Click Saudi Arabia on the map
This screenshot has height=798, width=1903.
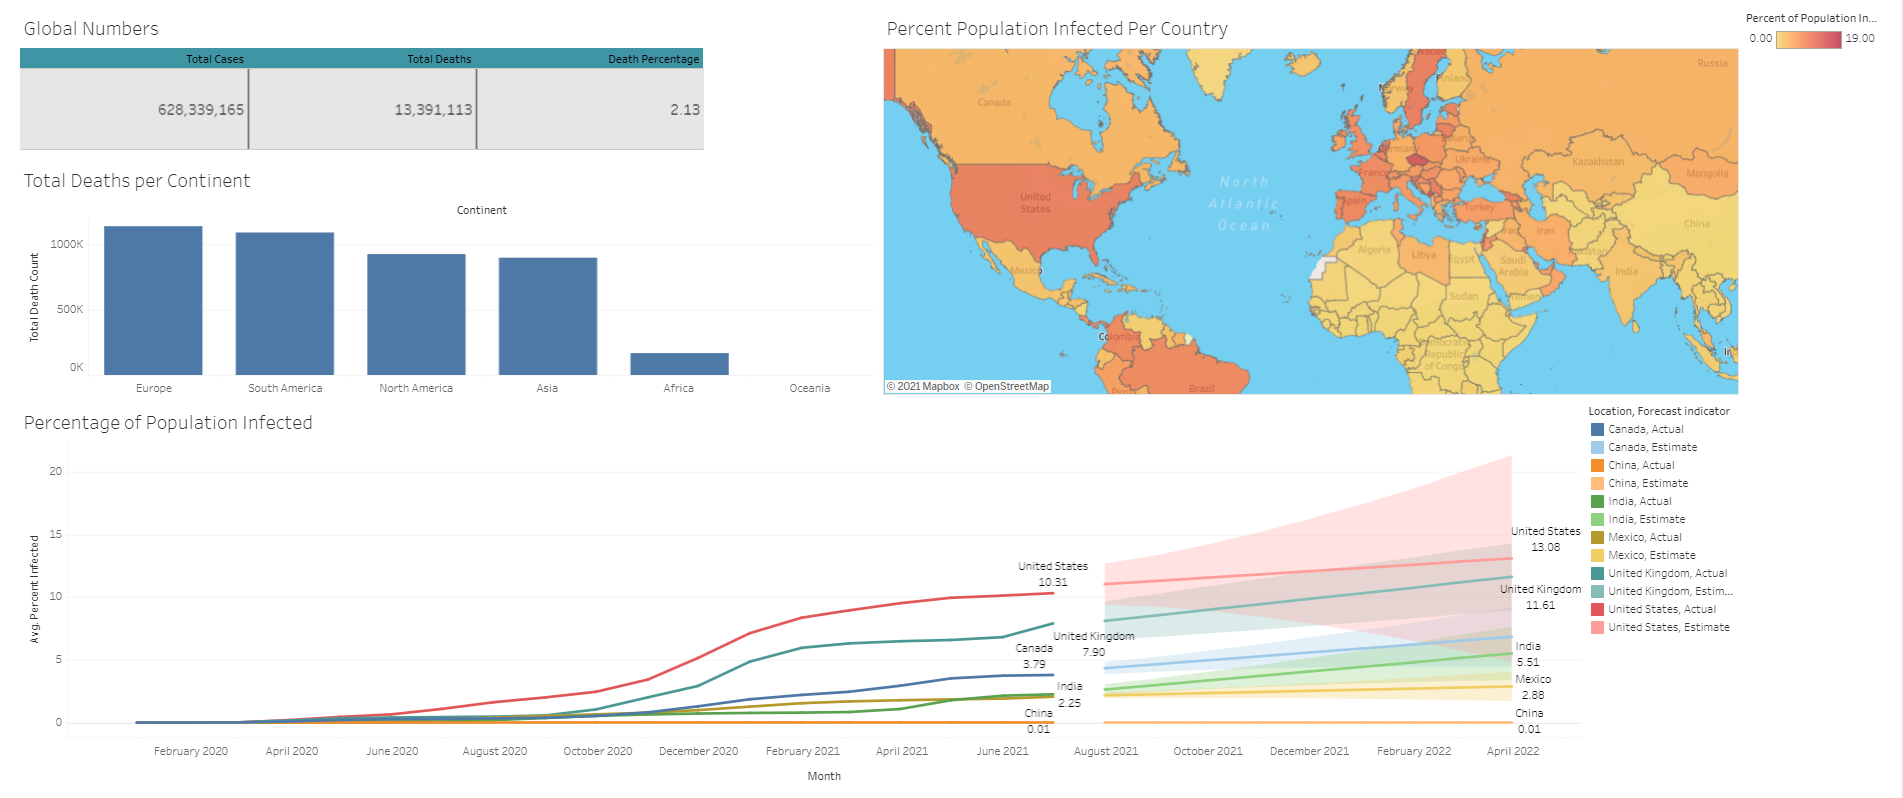(1513, 266)
